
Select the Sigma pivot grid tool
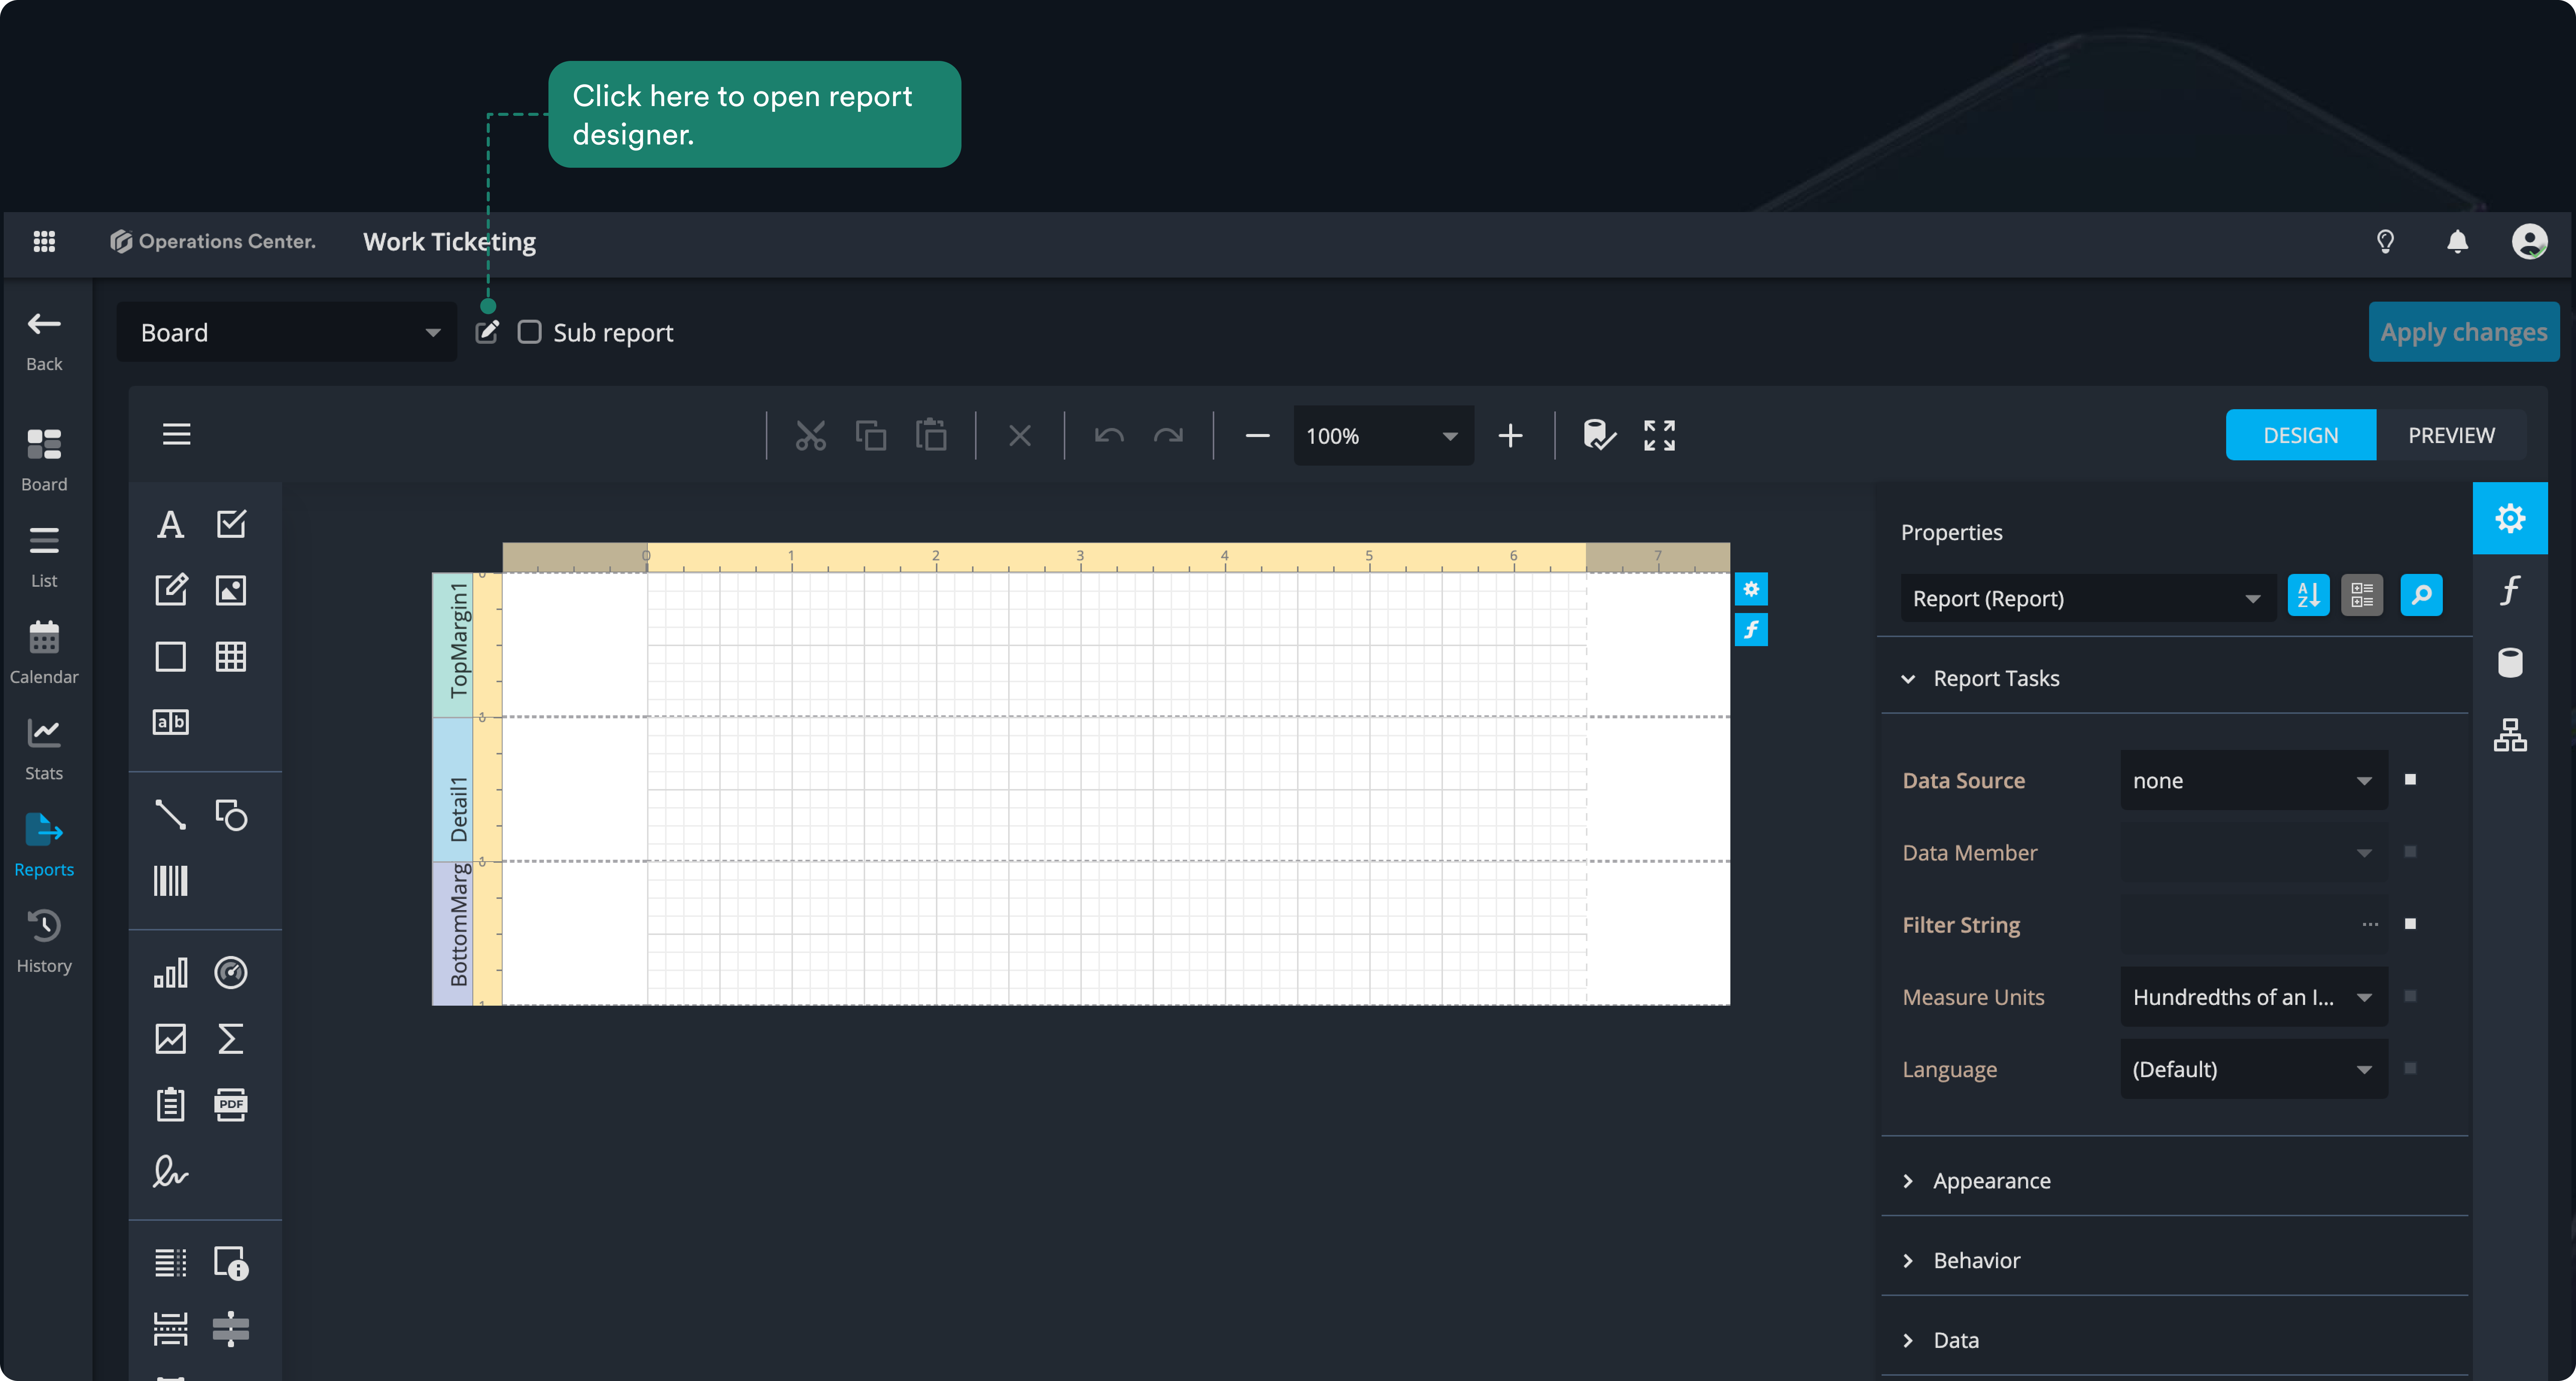pyautogui.click(x=231, y=1039)
